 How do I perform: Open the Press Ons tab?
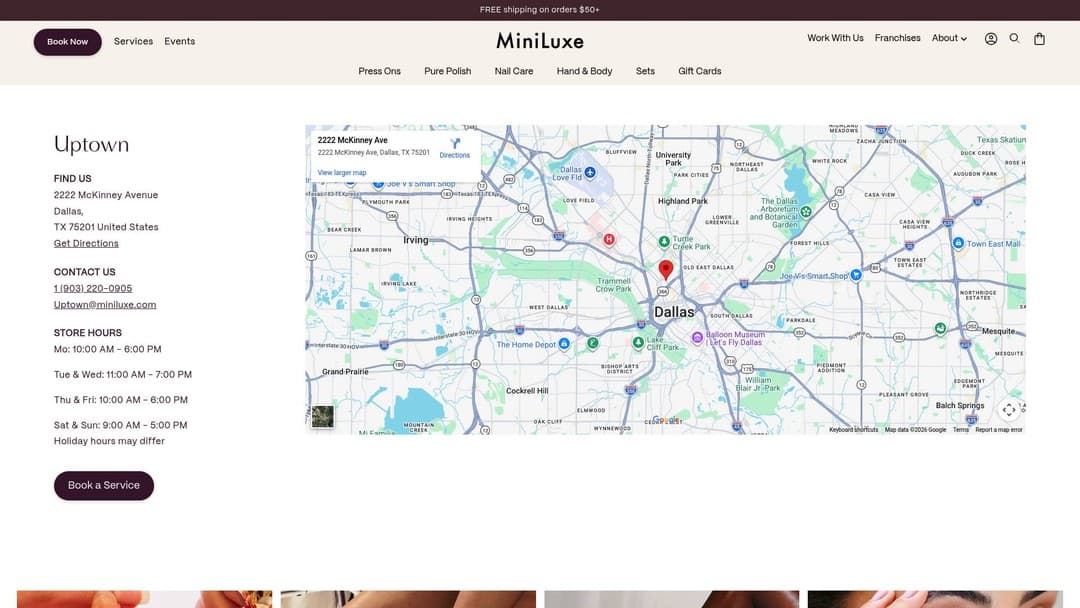pos(380,71)
